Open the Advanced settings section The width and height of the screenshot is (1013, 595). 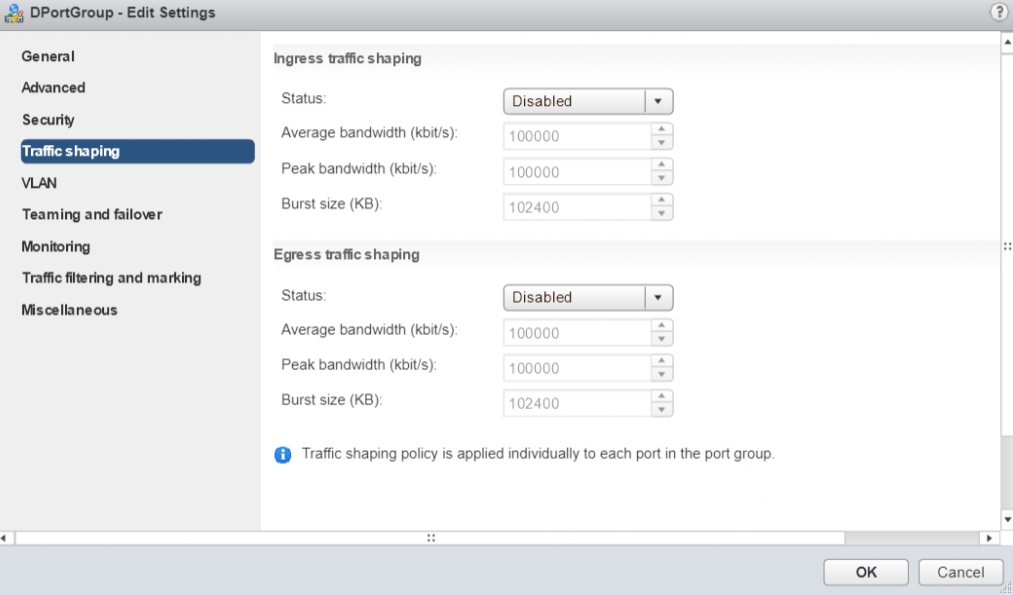53,88
